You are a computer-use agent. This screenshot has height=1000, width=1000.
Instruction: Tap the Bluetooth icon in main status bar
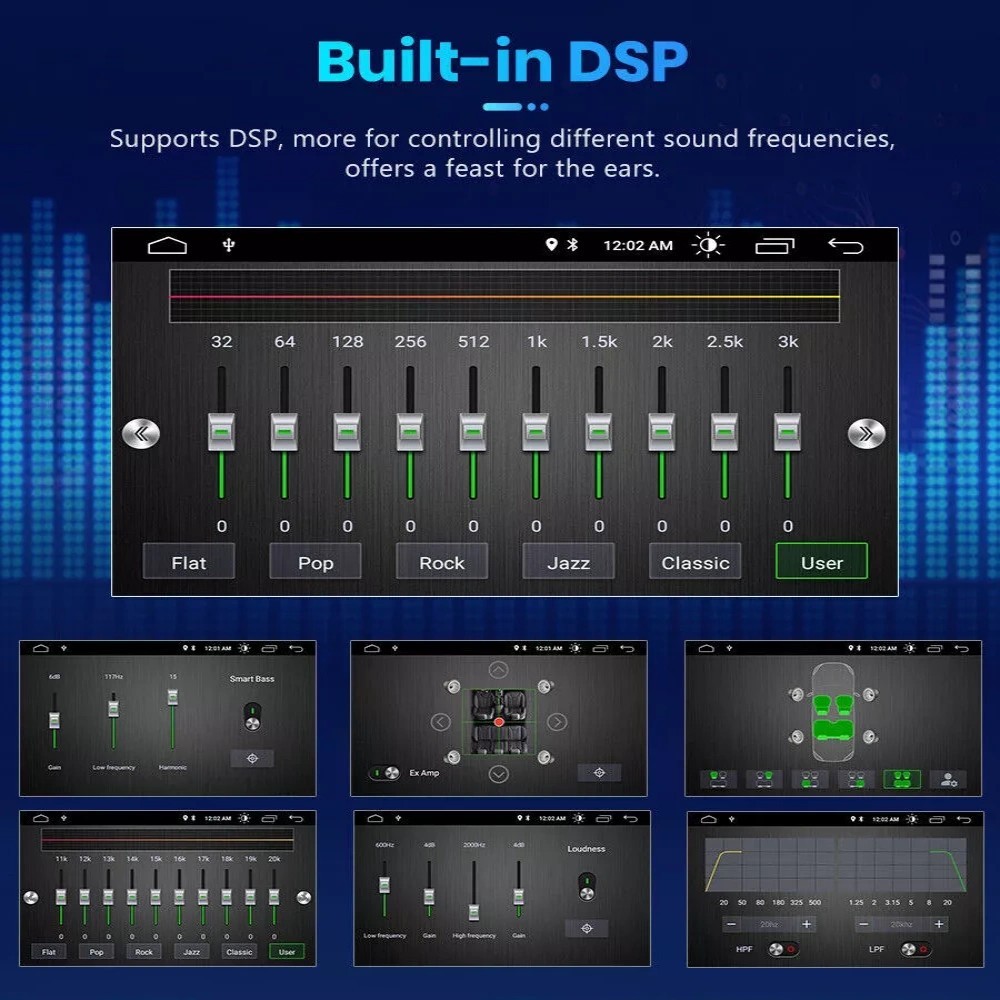573,244
